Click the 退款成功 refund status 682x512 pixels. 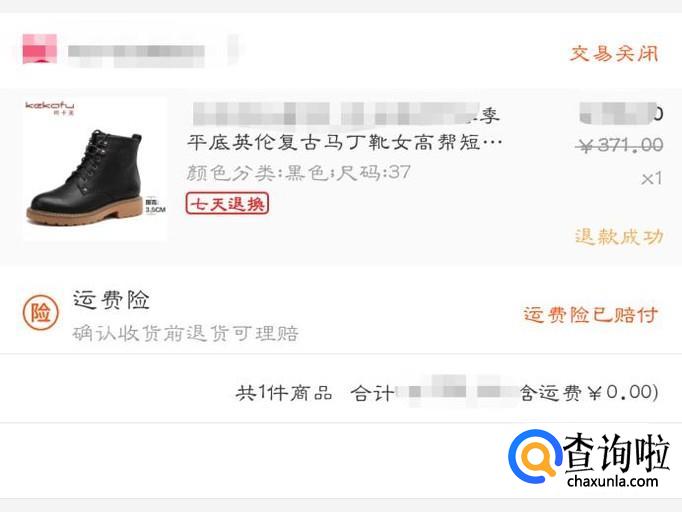(619, 237)
